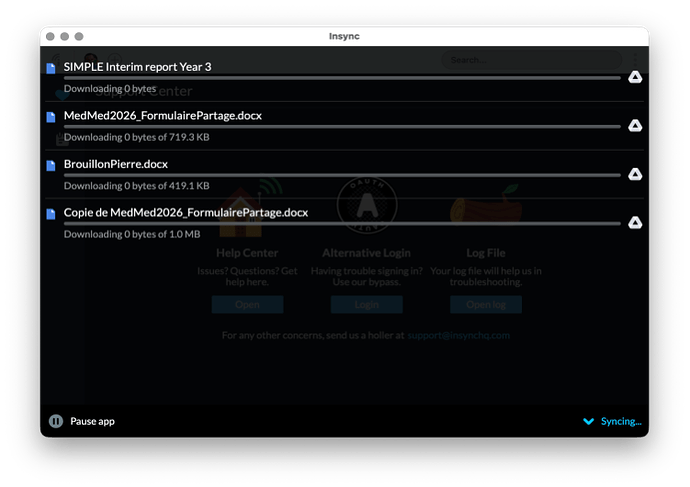Click the document icon beside MedMed2026_FormulairePartage.docx
The height and width of the screenshot is (487, 690).
(51, 117)
